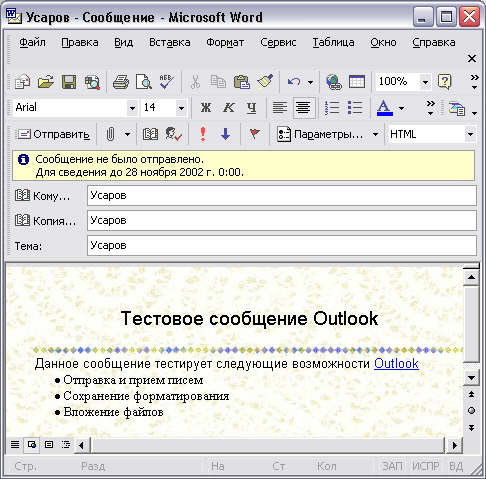Click the Параметры options button
486x479 pixels.
(x=320, y=134)
